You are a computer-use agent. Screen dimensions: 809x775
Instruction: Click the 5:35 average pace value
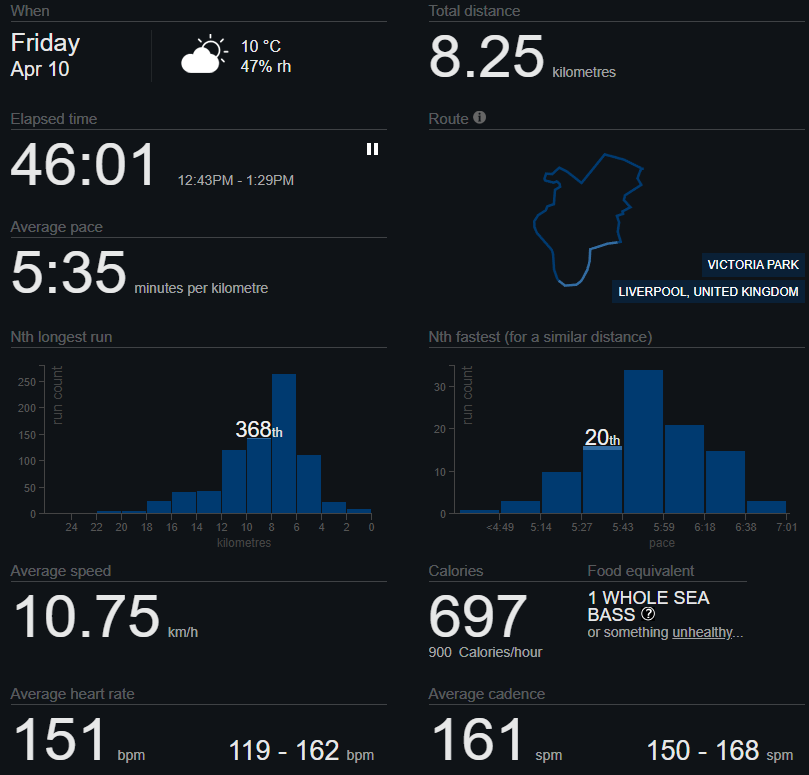69,274
